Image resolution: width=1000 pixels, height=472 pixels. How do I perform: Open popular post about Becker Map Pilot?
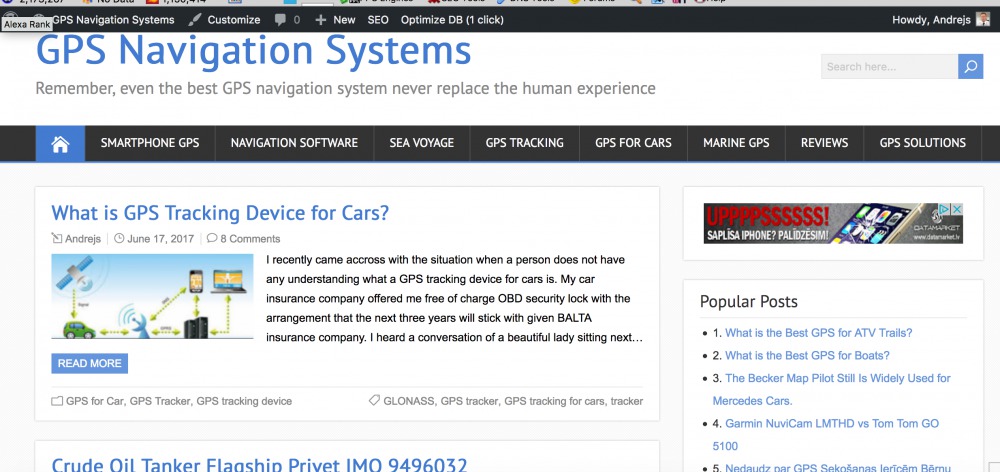832,390
